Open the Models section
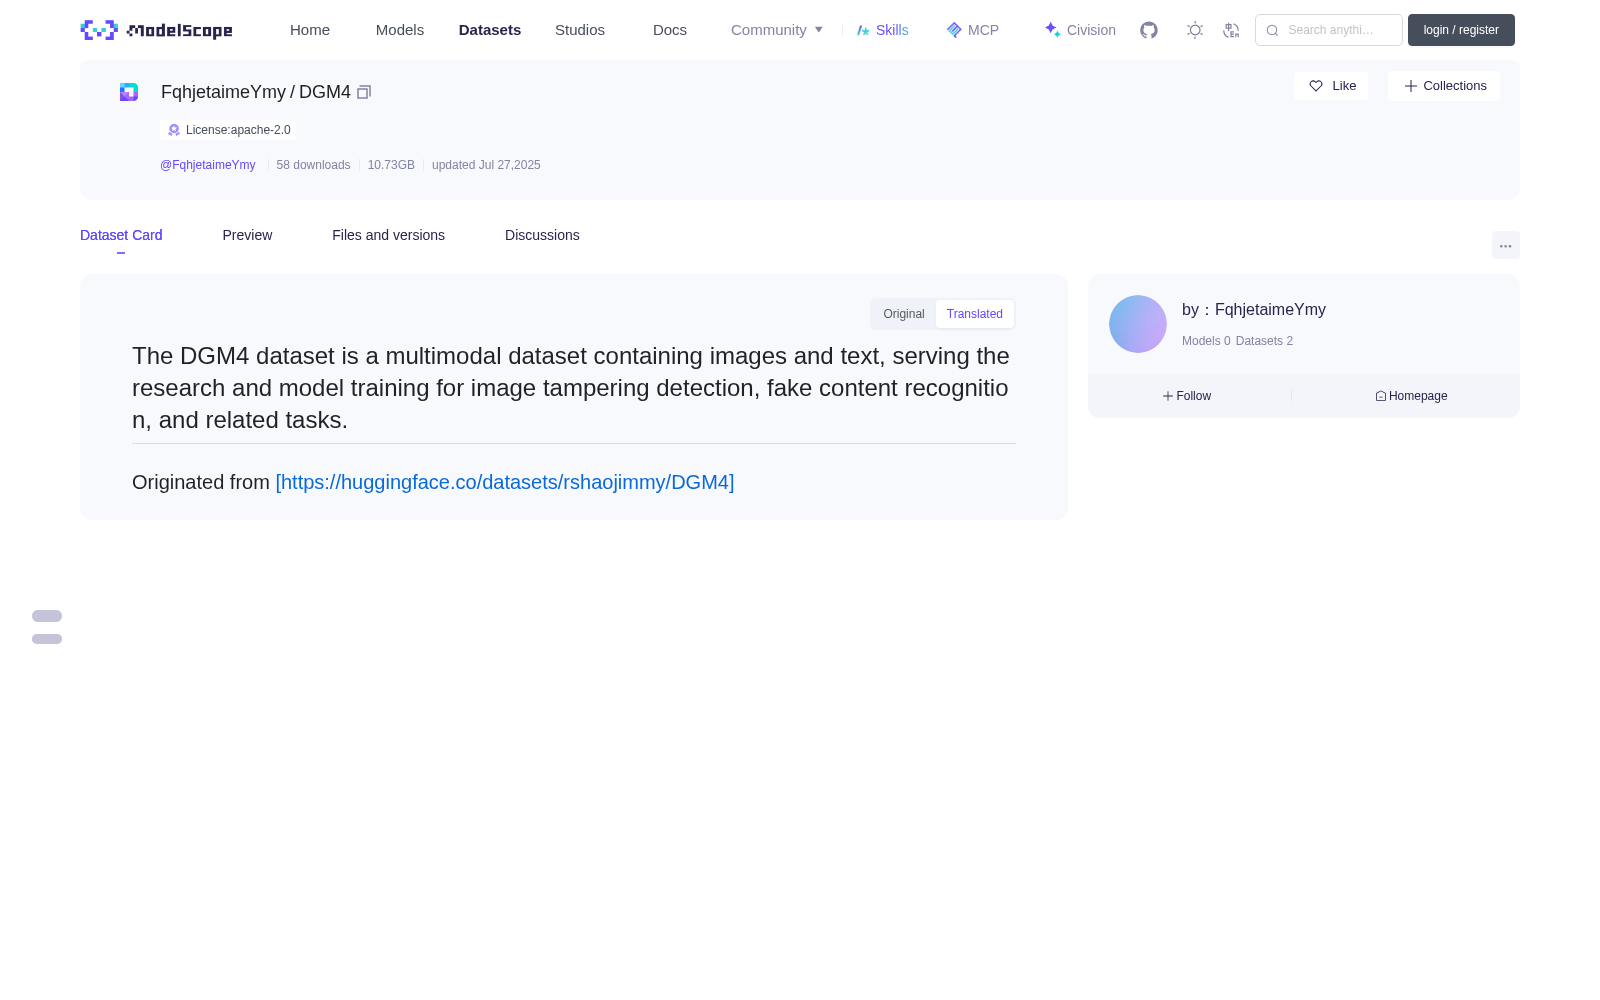 pyautogui.click(x=400, y=30)
